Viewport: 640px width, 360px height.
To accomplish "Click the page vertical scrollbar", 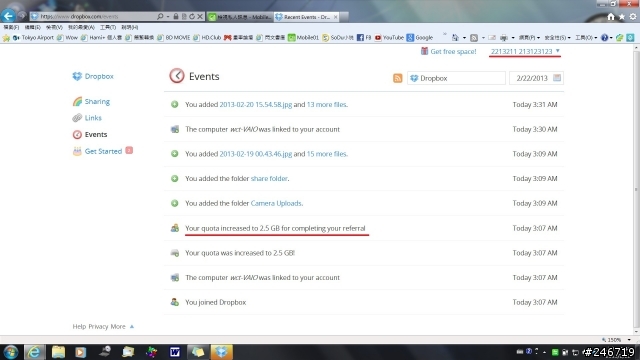I will point(636,190).
